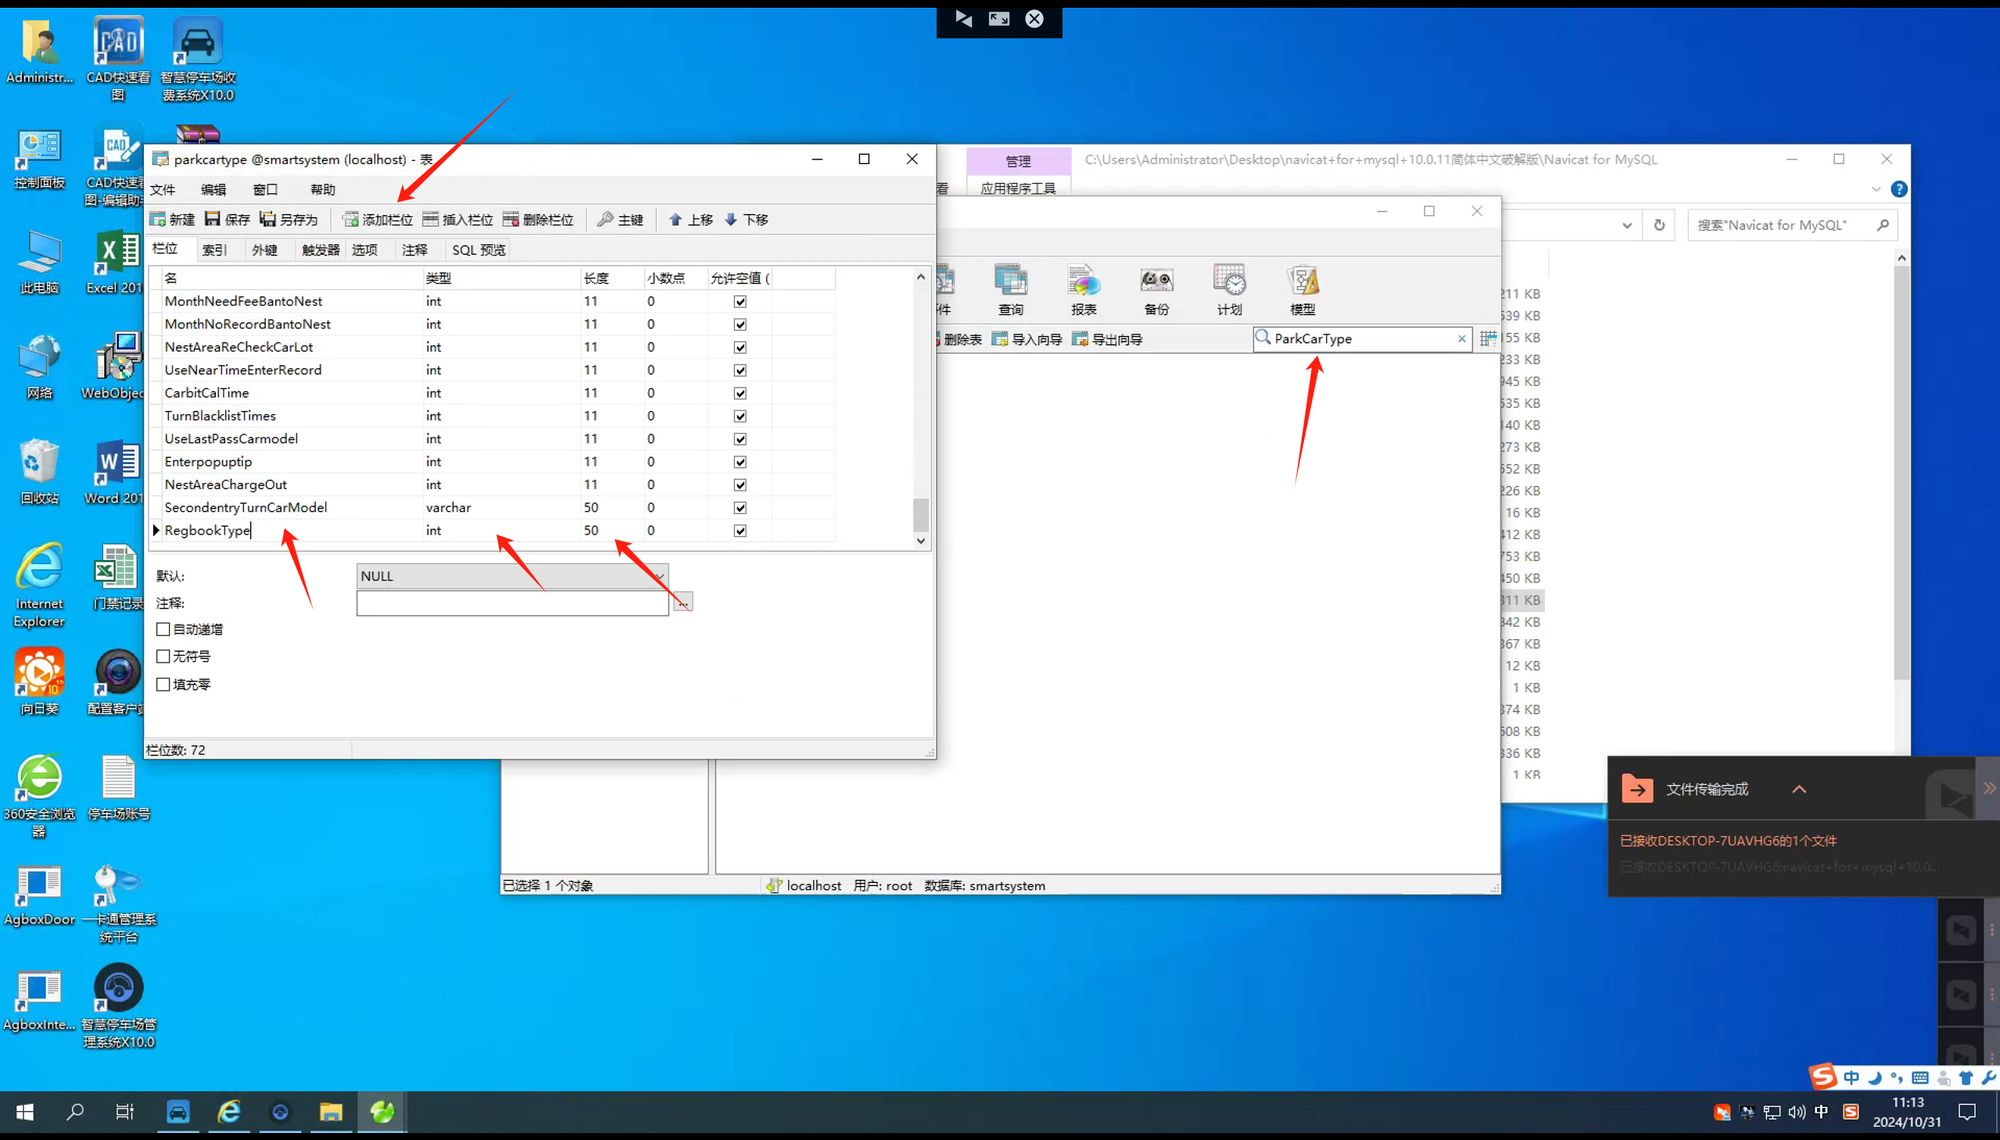Click the 主键 primary key button
This screenshot has width=2000, height=1140.
point(620,219)
